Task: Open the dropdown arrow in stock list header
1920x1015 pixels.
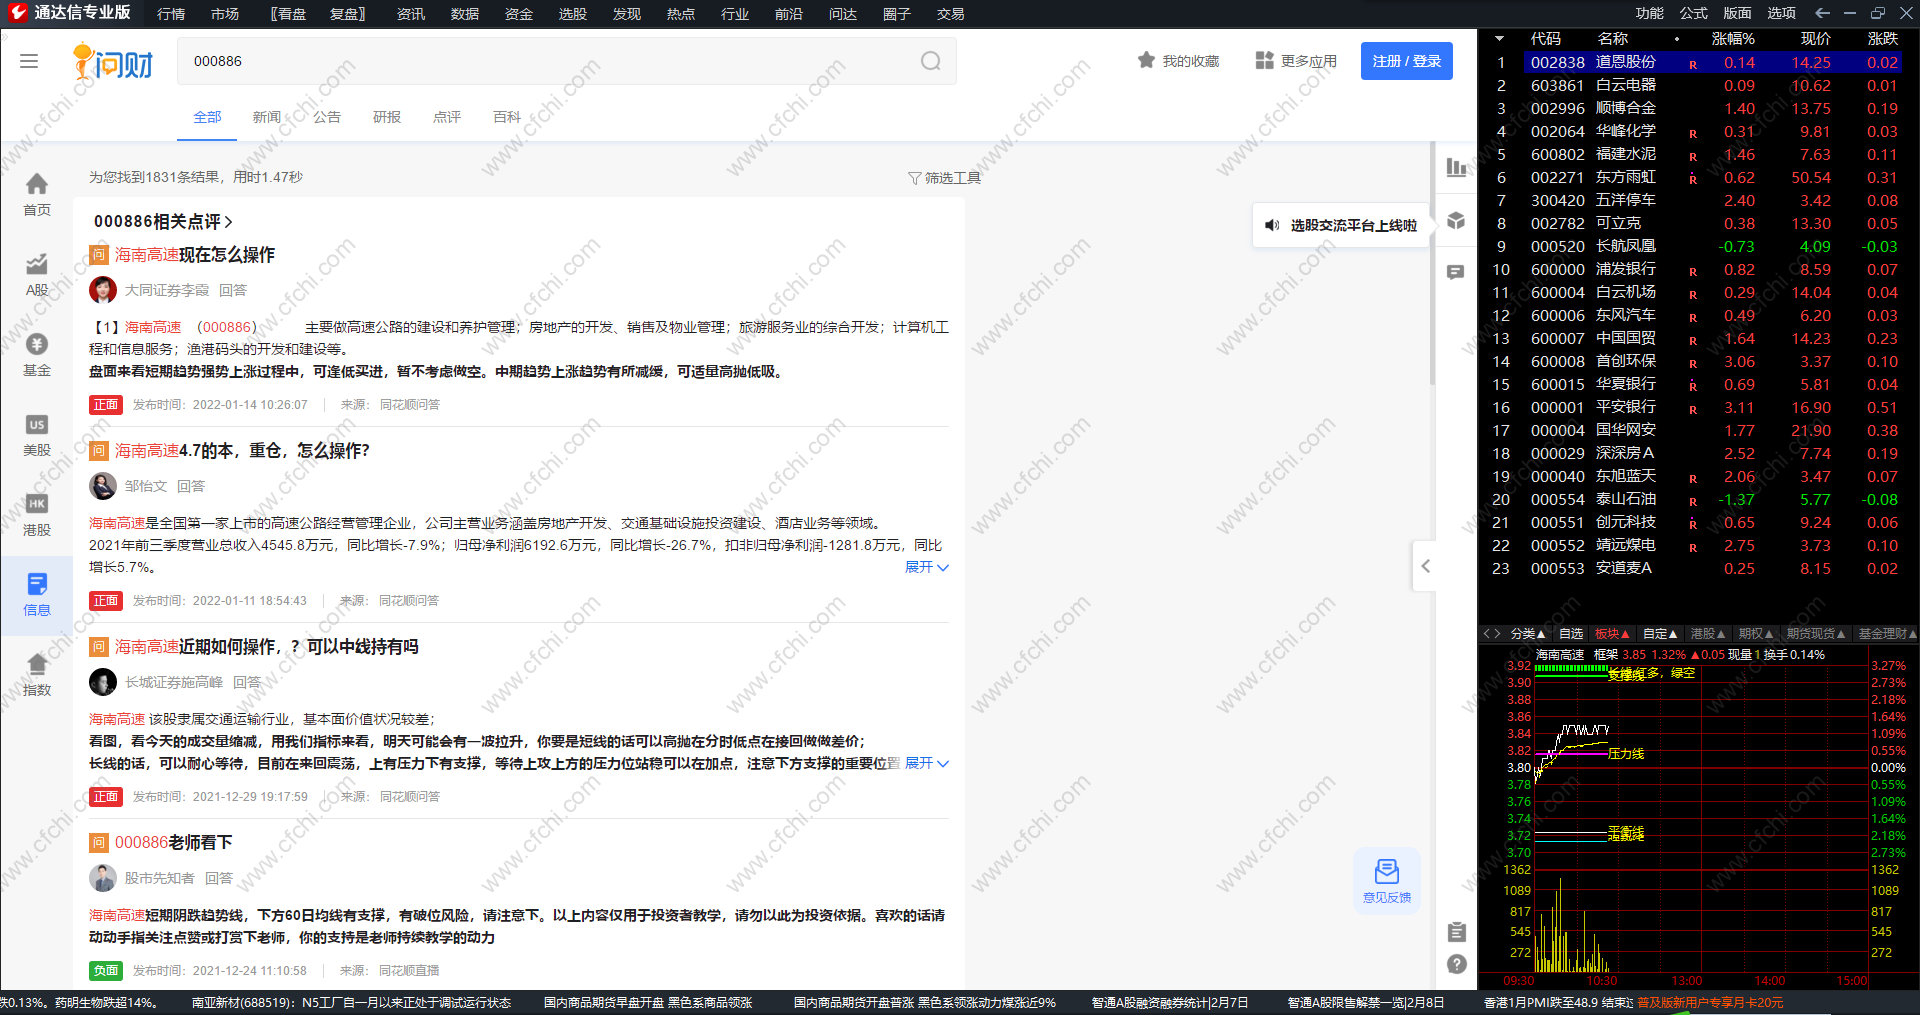Action: pyautogui.click(x=1499, y=39)
